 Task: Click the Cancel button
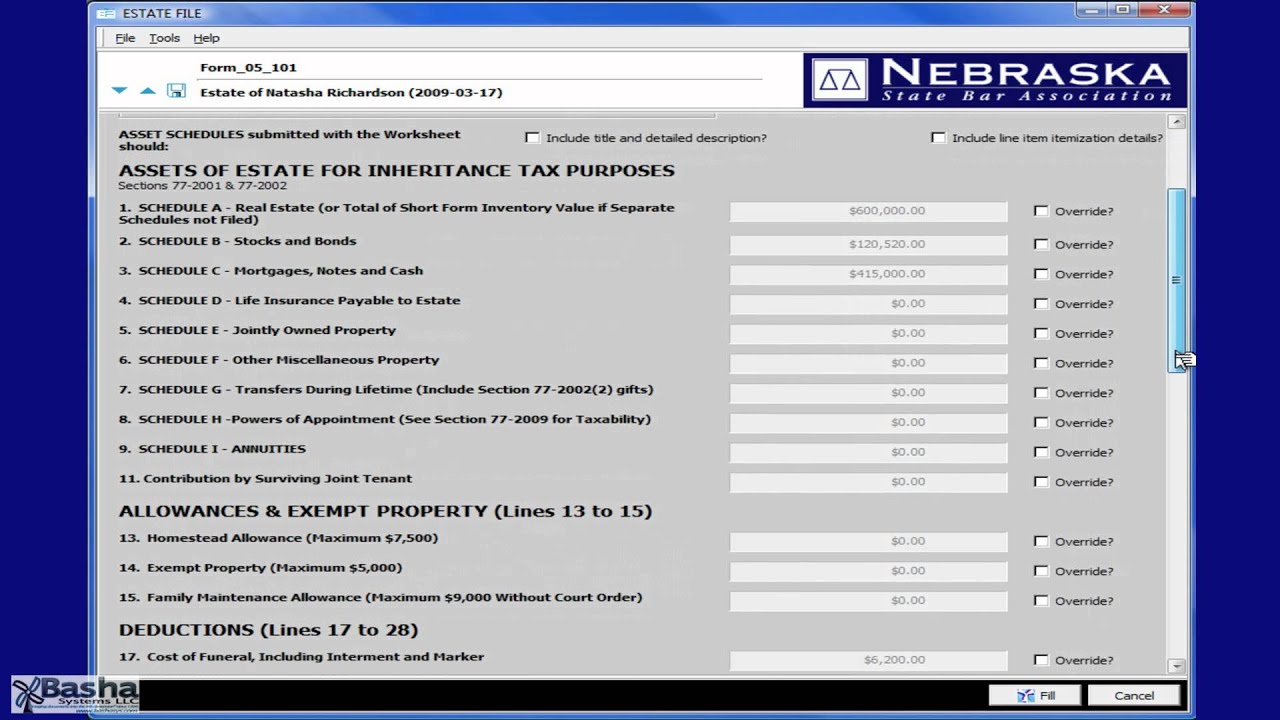point(1134,695)
